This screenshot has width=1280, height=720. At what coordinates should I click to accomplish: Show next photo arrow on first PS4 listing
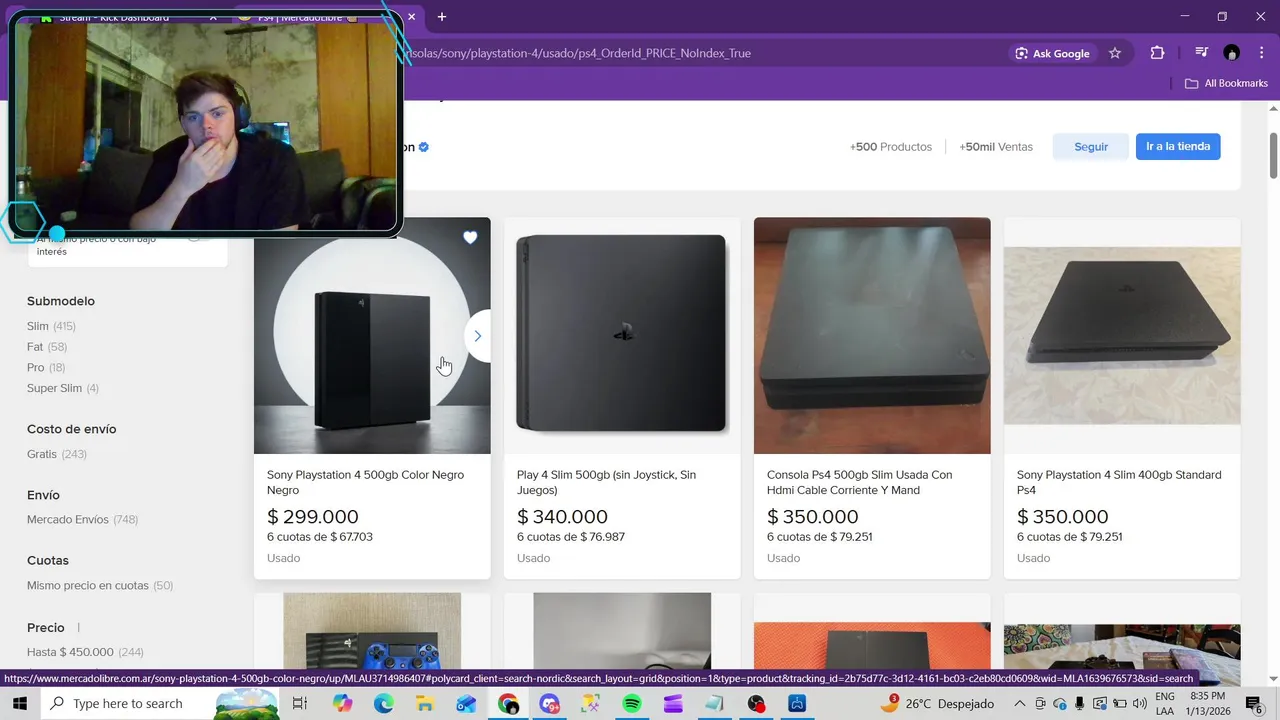tap(477, 336)
